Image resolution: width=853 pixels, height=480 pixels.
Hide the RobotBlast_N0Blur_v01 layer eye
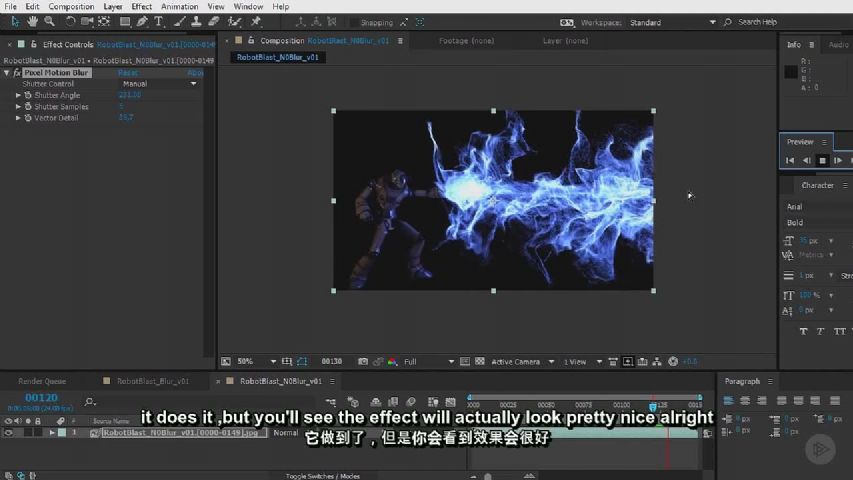(9, 433)
